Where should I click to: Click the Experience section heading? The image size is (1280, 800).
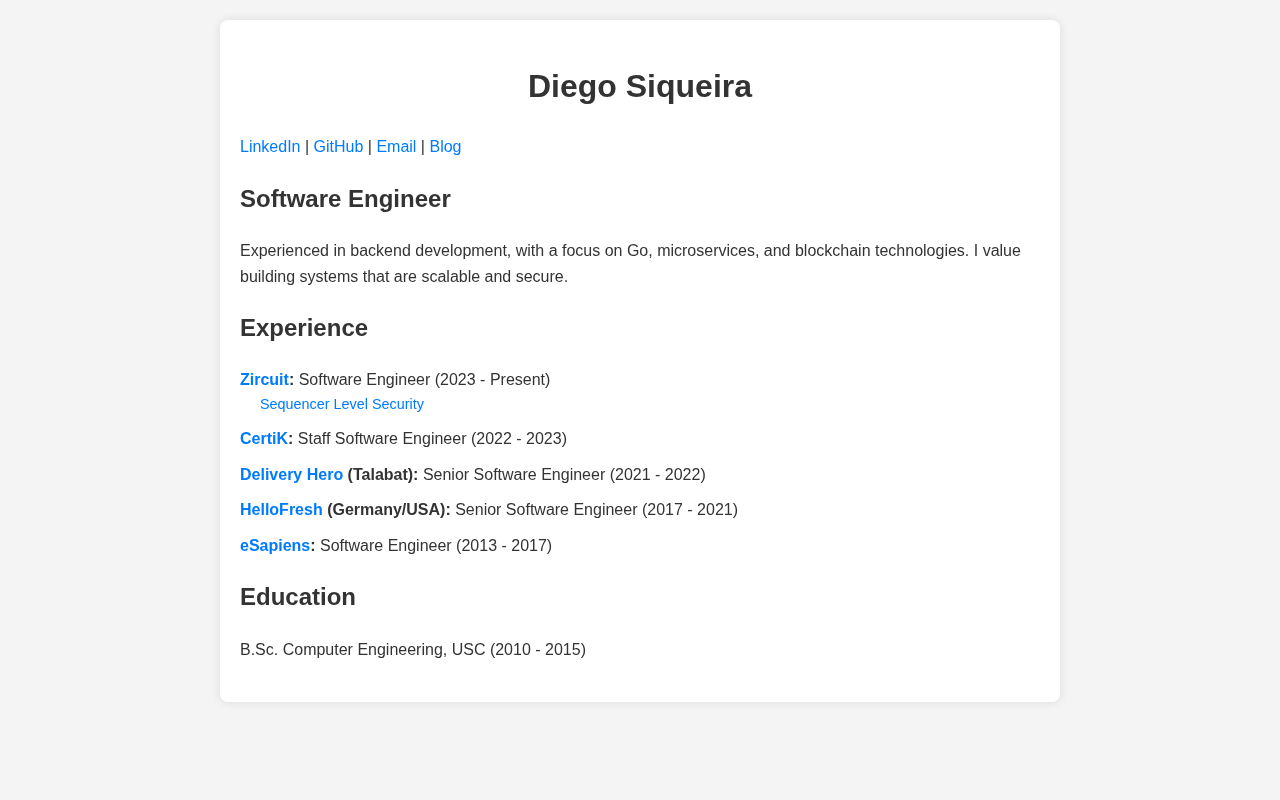point(304,328)
